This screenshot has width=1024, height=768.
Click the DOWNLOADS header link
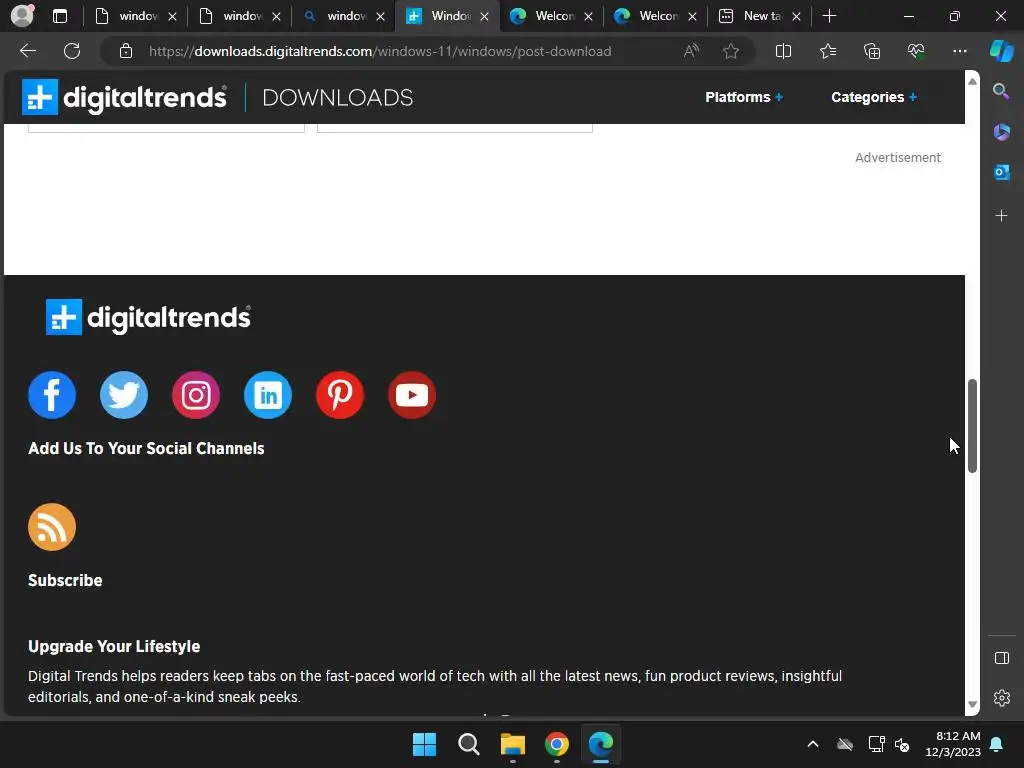(x=338, y=97)
